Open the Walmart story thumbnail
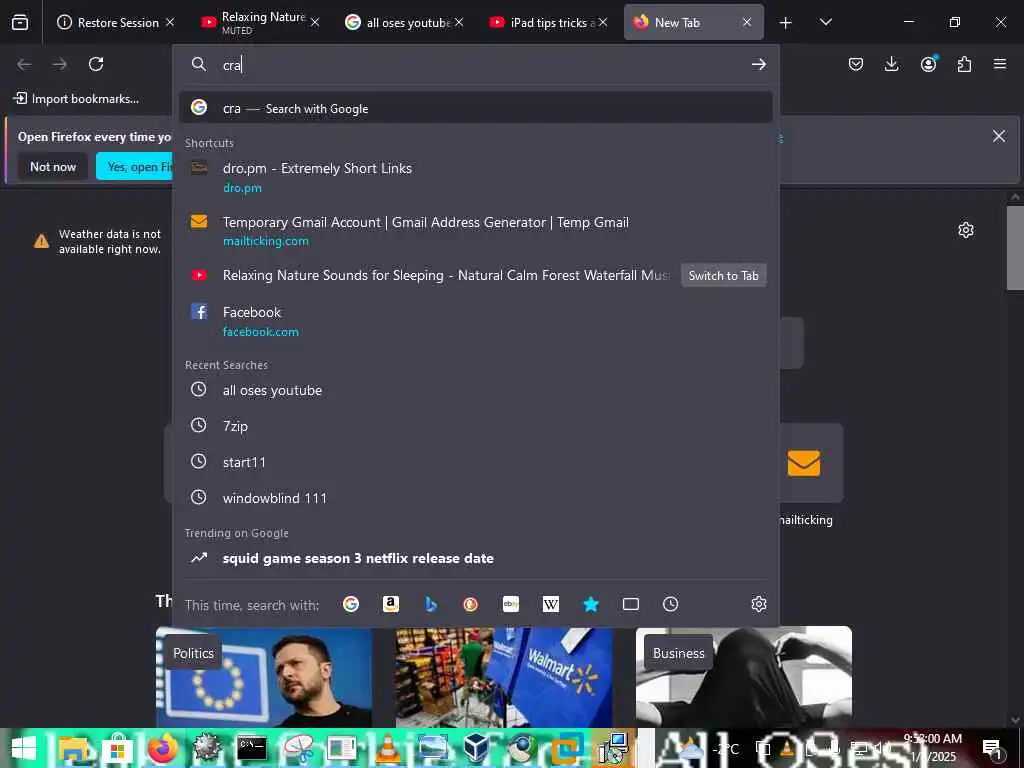The width and height of the screenshot is (1024, 768). 504,677
